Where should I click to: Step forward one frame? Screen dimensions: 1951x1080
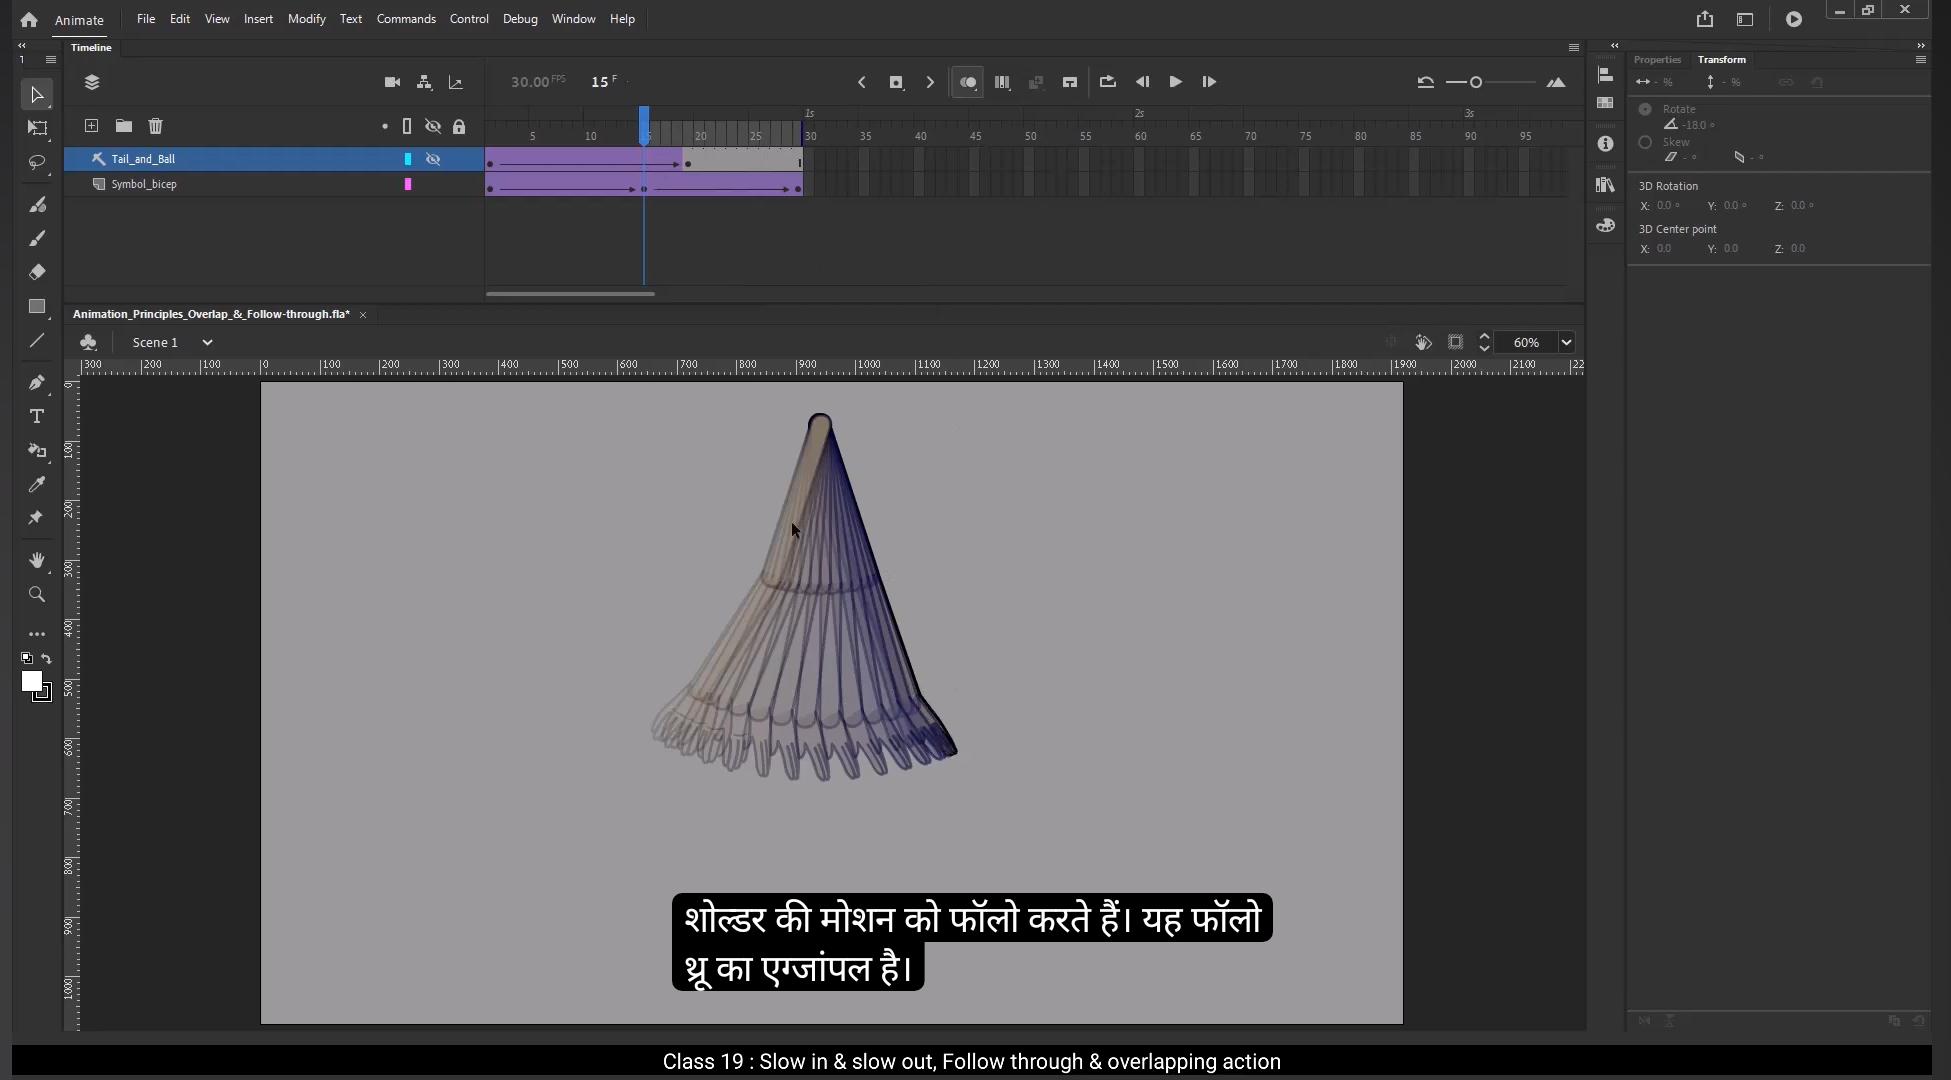point(1209,82)
